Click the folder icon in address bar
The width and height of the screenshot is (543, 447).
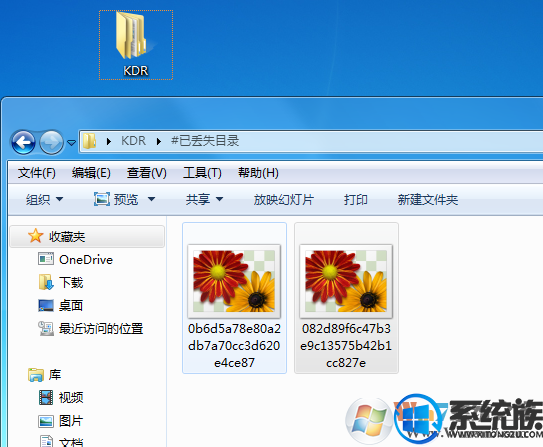coord(89,141)
